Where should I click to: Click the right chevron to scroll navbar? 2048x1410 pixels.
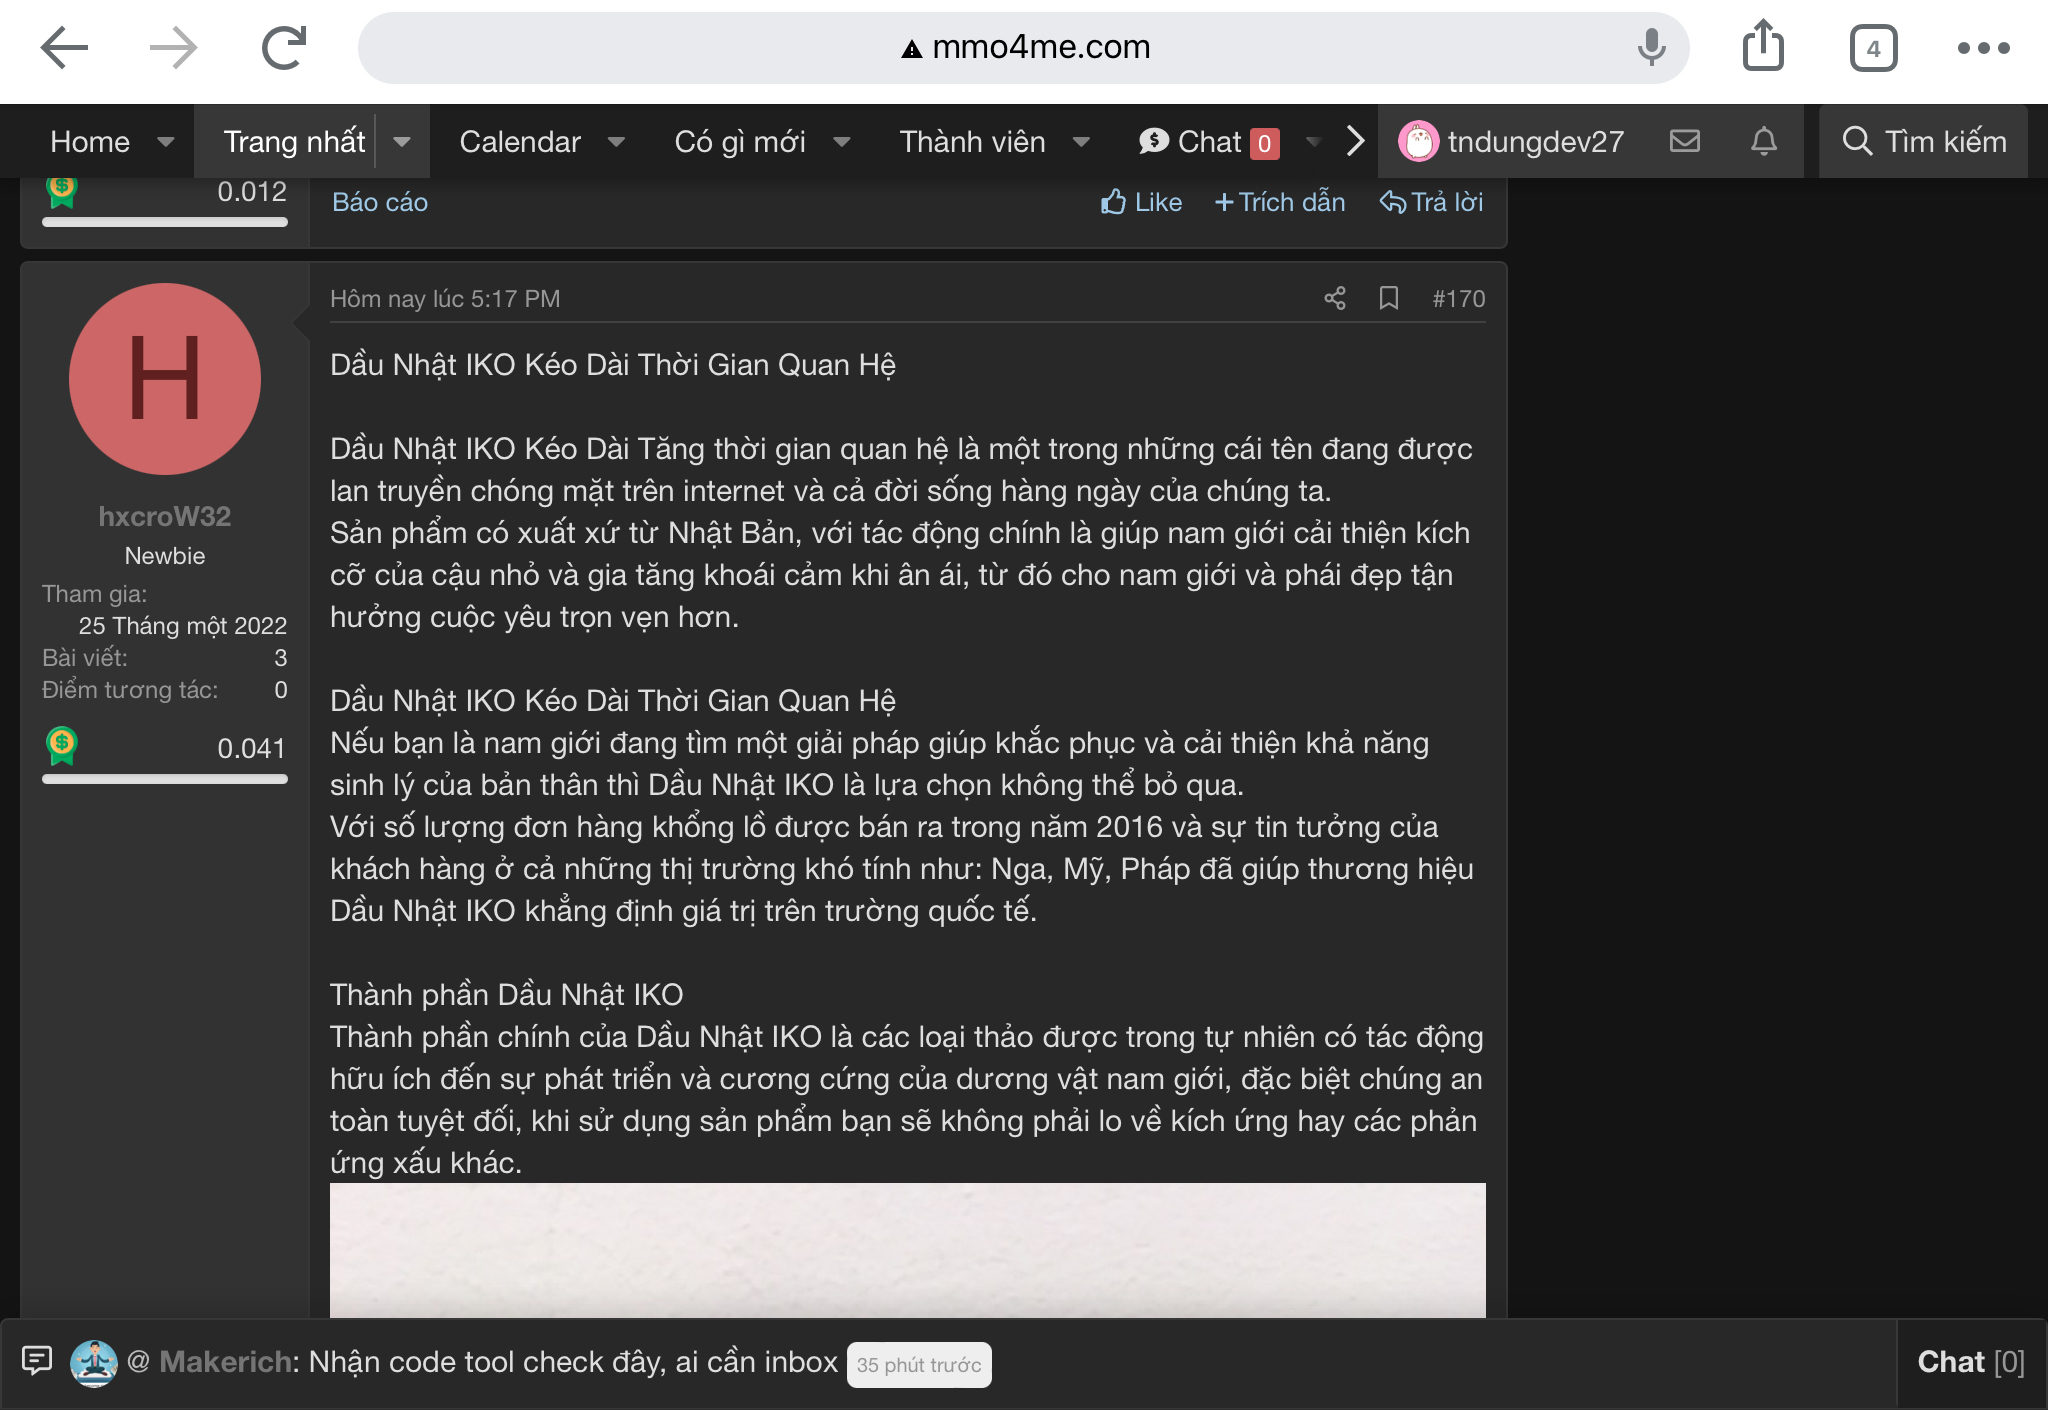tap(1355, 141)
